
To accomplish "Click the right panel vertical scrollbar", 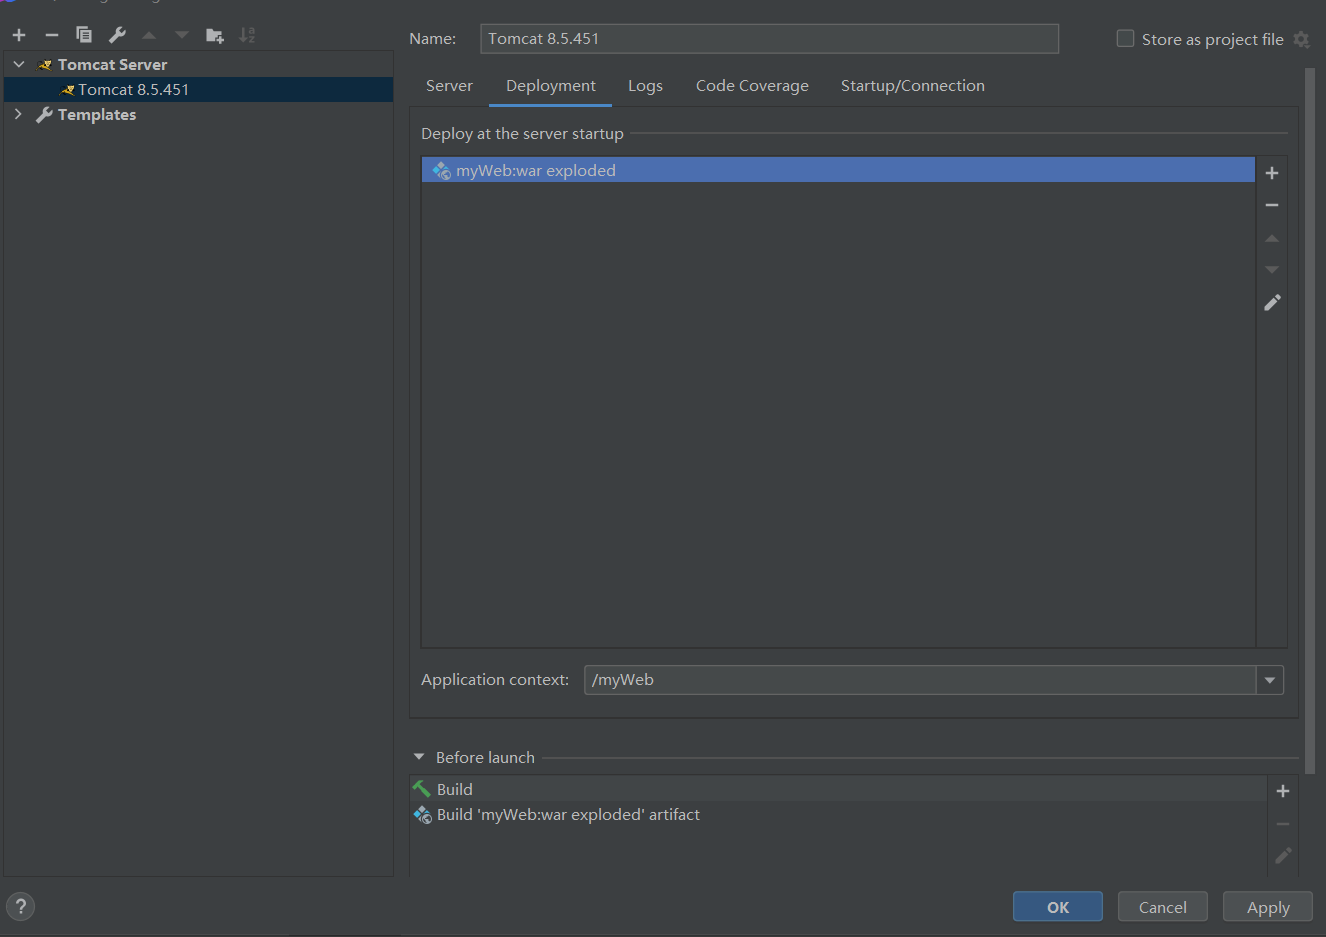I will pyautogui.click(x=1310, y=420).
